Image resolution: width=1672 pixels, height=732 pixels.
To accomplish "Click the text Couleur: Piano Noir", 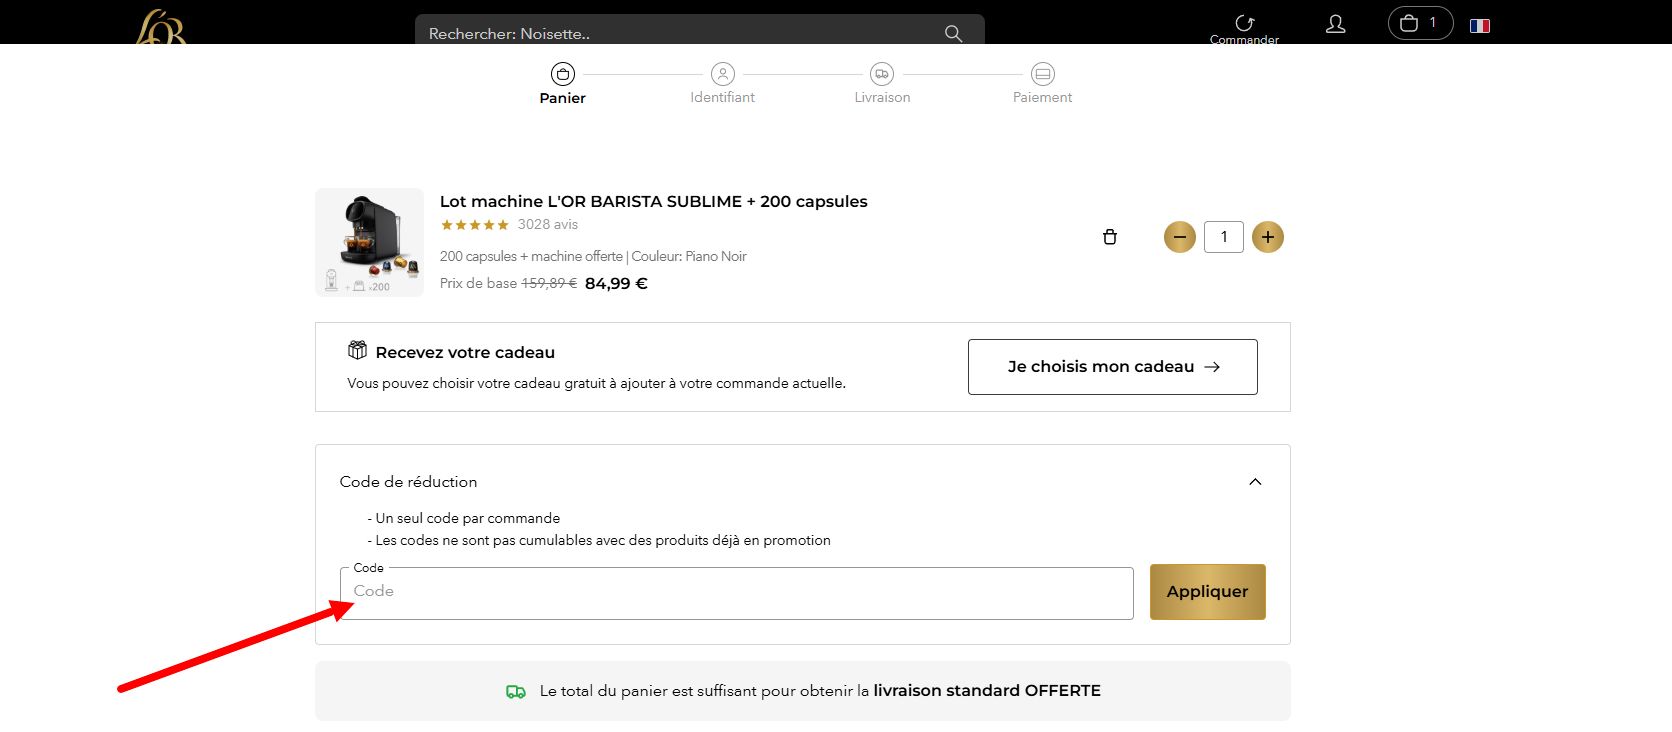I will tap(689, 256).
